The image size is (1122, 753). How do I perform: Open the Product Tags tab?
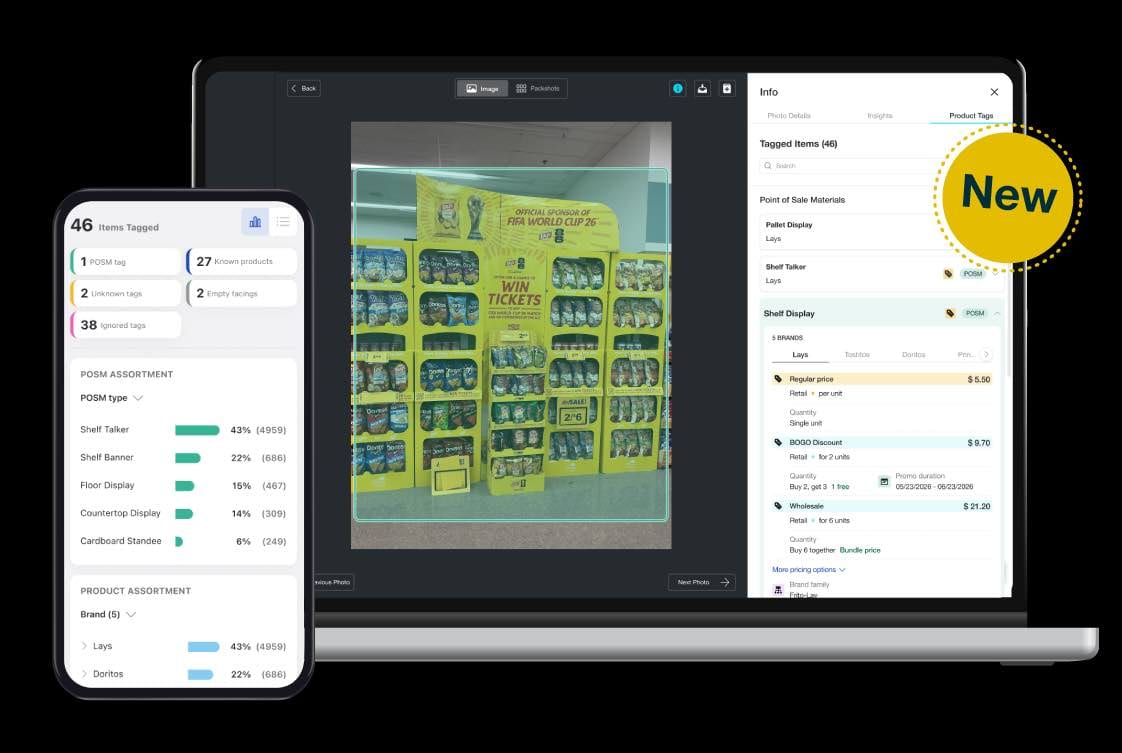pos(971,115)
